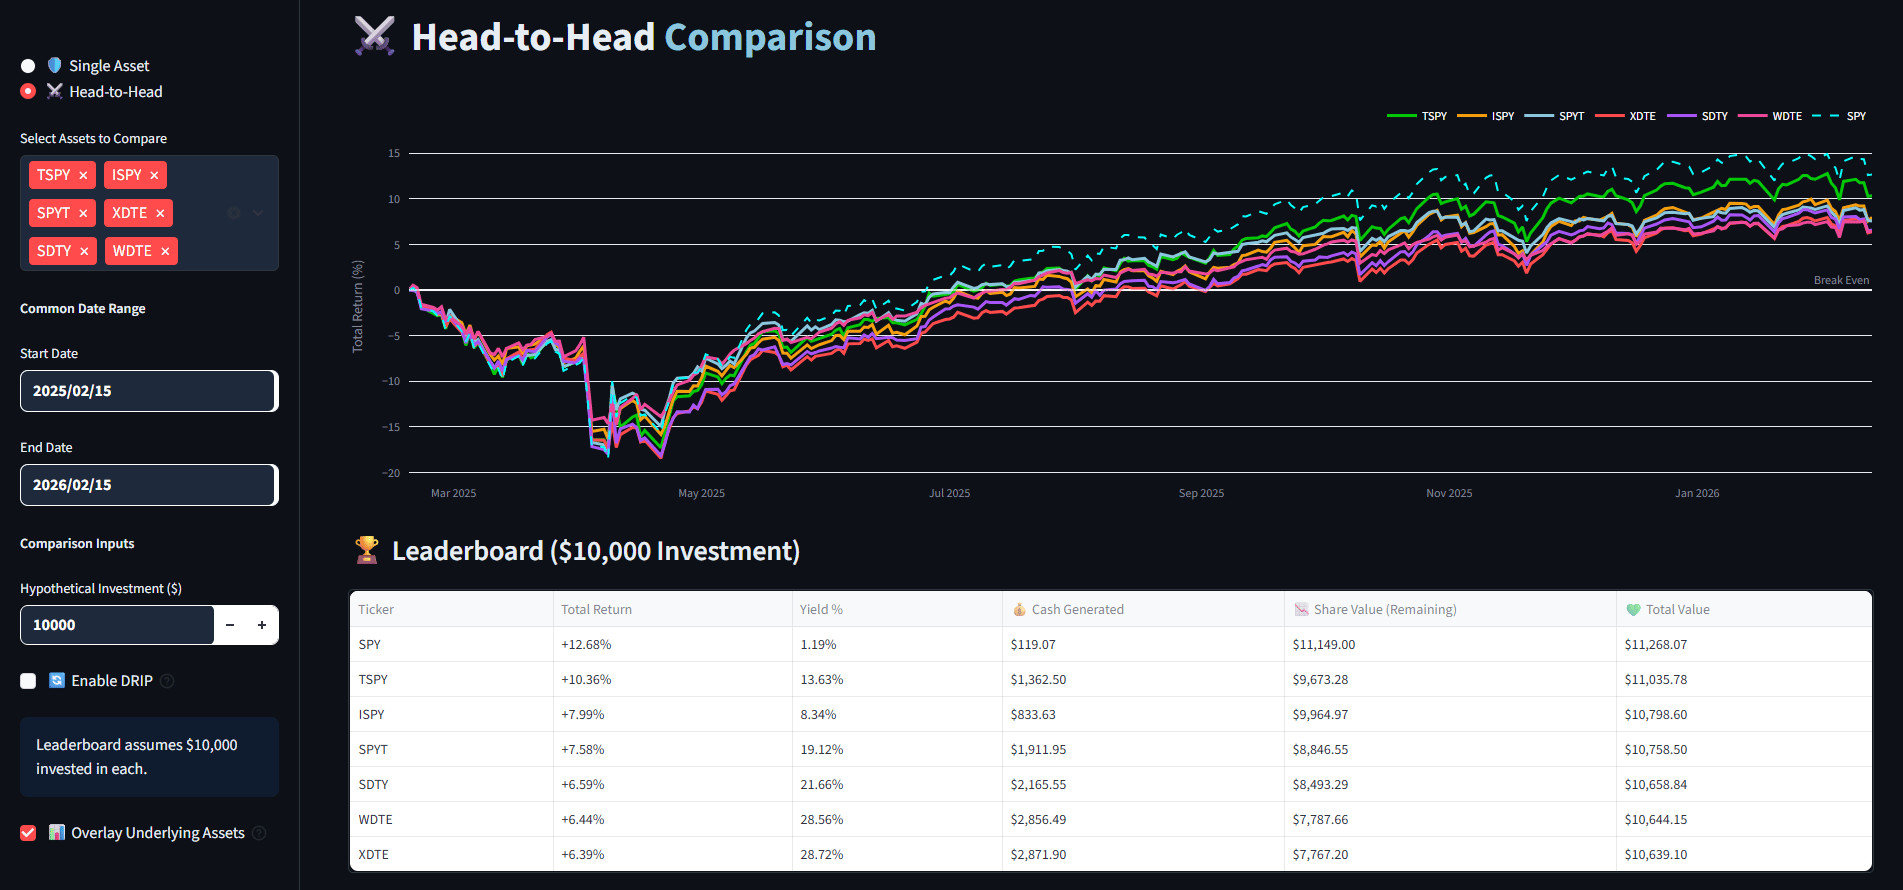Select the +12.68% total return cell
The height and width of the screenshot is (890, 1903).
(x=672, y=644)
